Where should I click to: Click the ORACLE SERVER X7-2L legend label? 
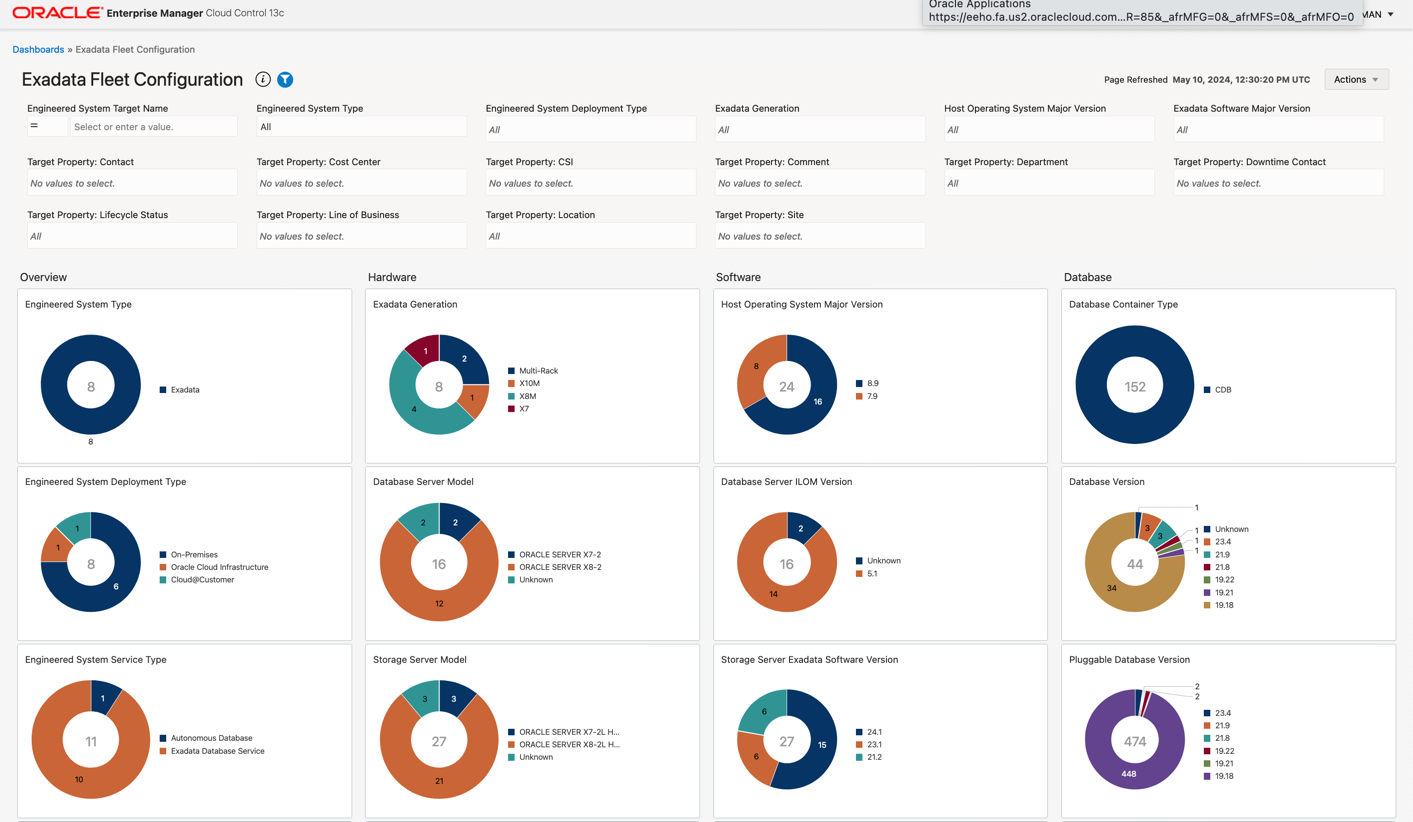(569, 732)
